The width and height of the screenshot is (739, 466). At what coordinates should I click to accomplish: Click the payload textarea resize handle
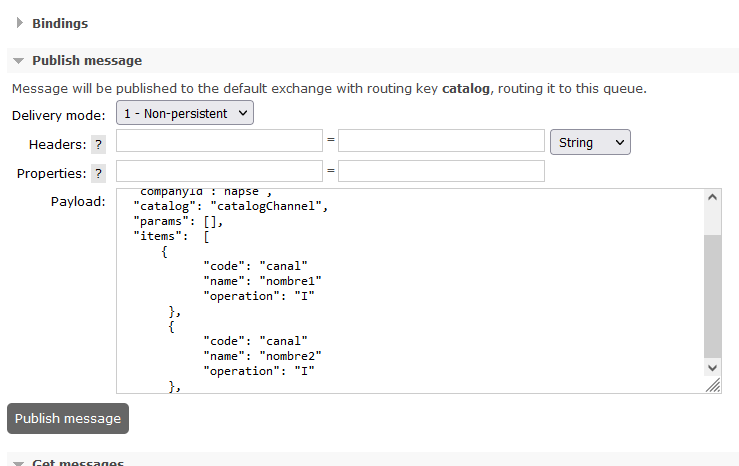tap(713, 386)
